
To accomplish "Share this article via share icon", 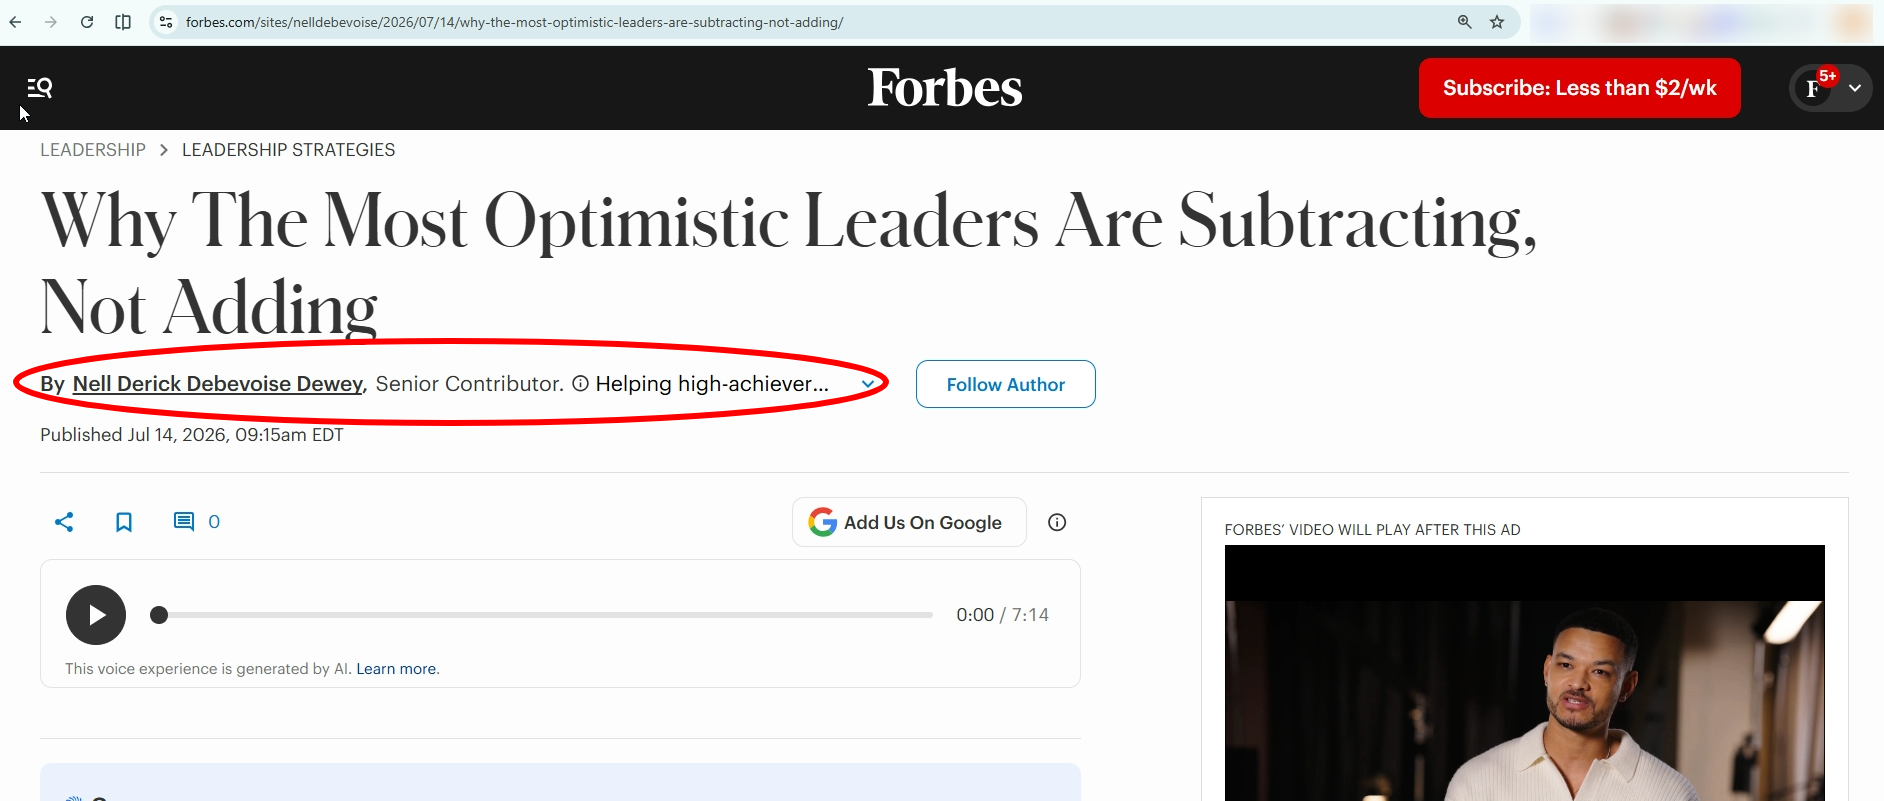I will click(x=64, y=522).
